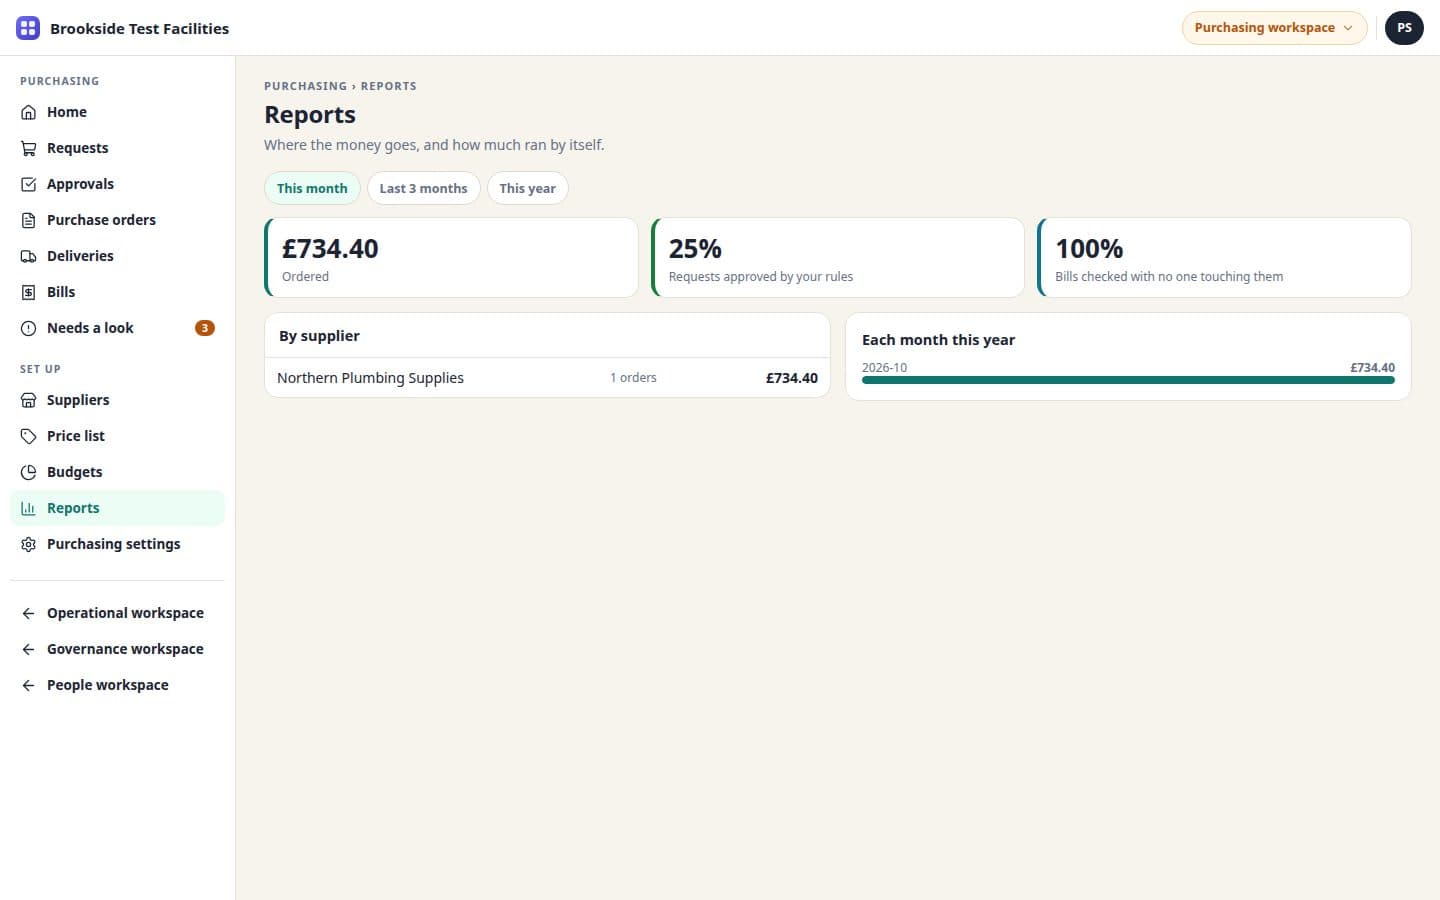
Task: Switch to People workspace
Action: [117, 685]
